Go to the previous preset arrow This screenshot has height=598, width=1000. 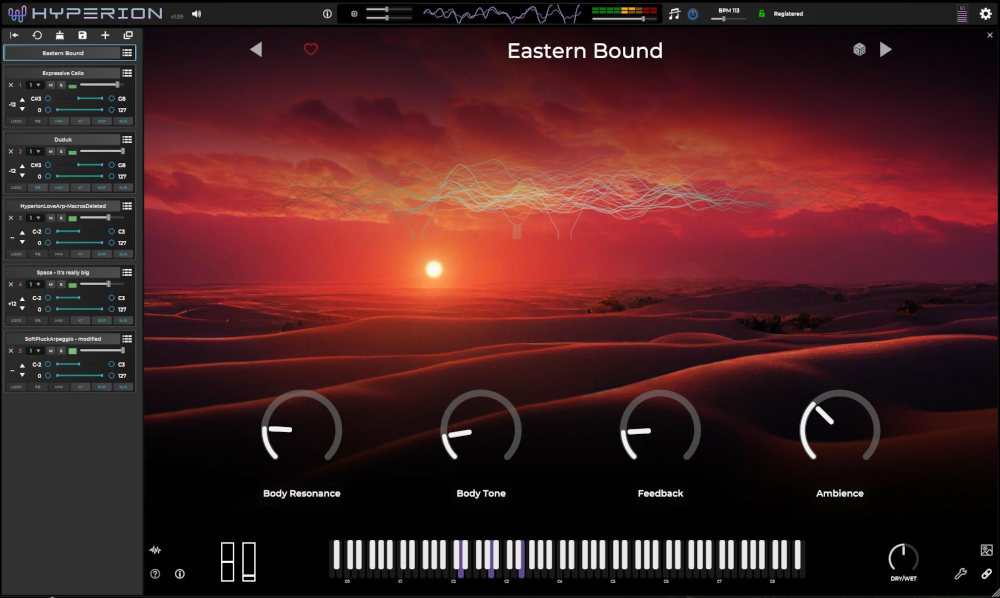[256, 50]
